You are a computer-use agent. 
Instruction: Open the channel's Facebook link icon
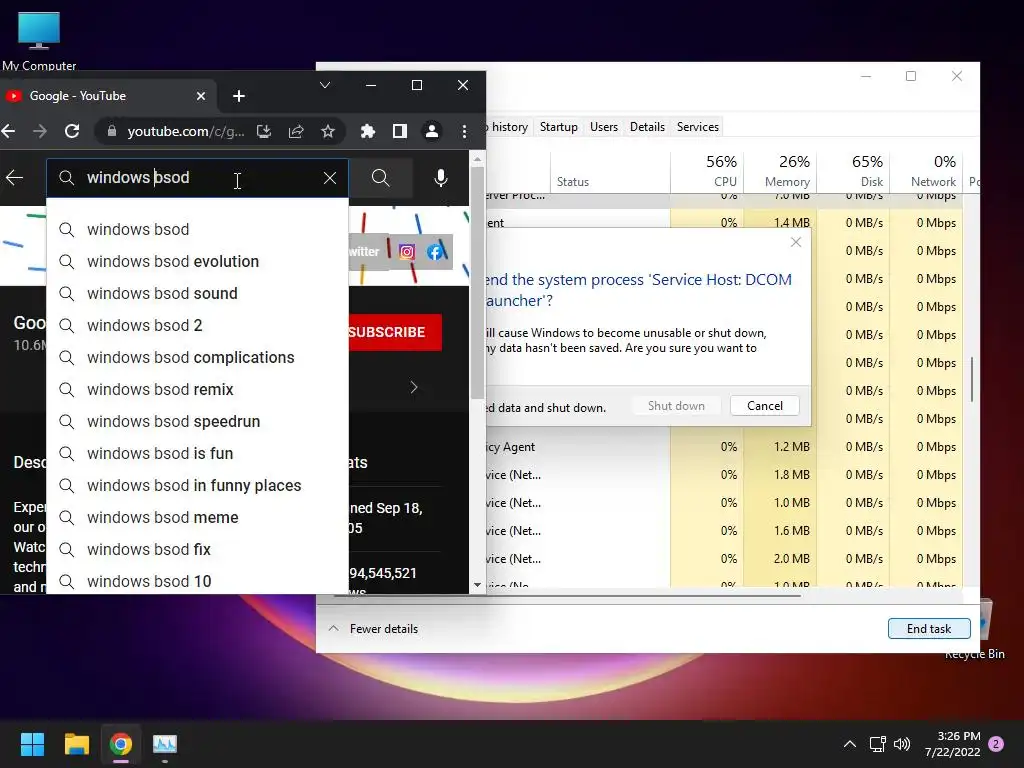pyautogui.click(x=435, y=251)
